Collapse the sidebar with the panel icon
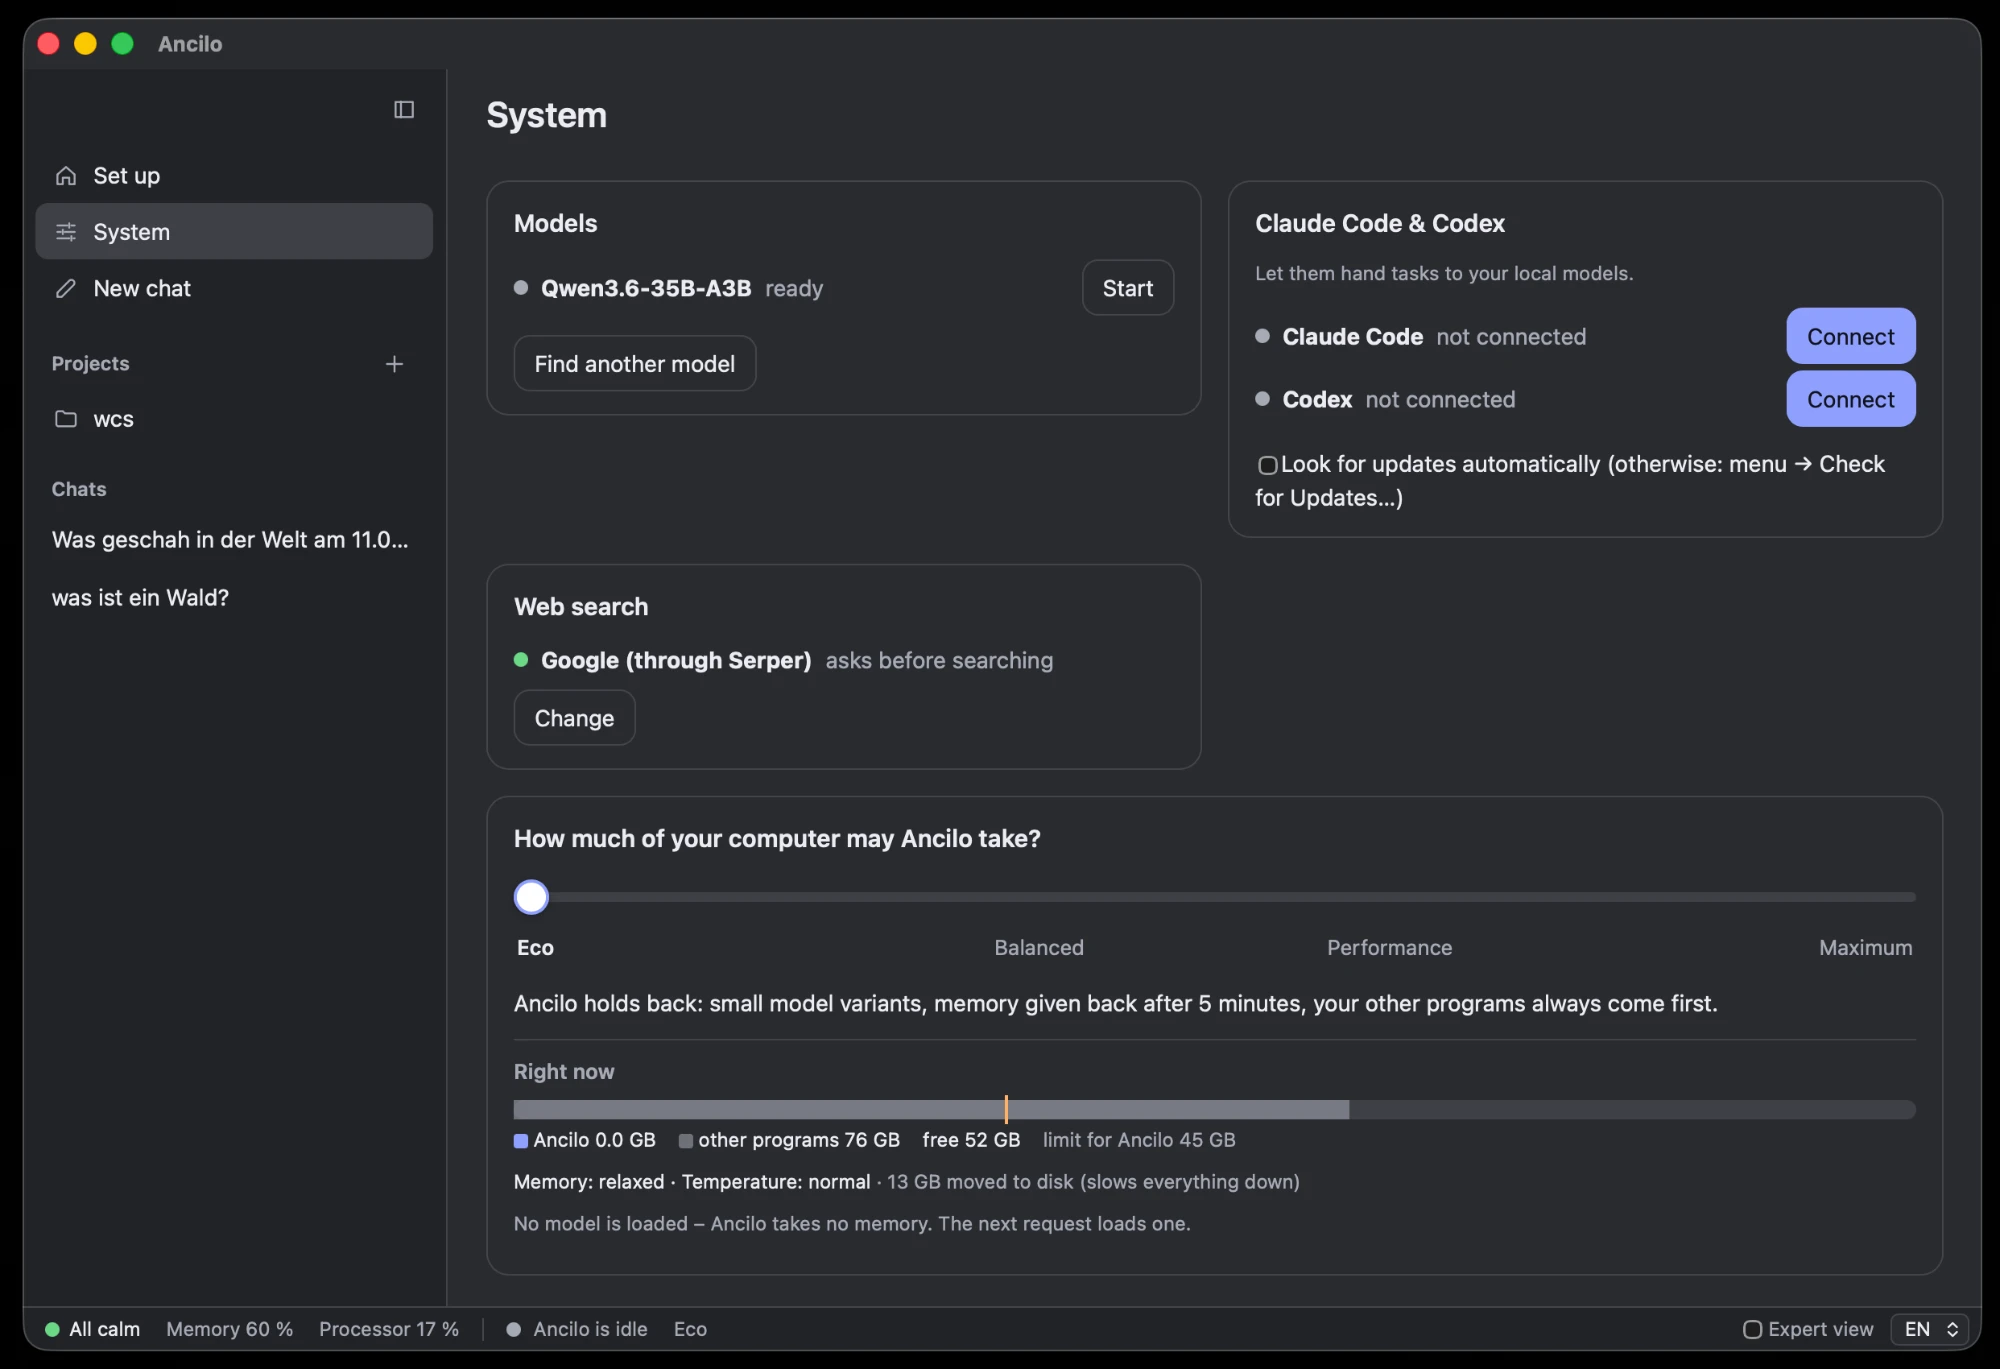The height and width of the screenshot is (1369, 2000). (404, 110)
